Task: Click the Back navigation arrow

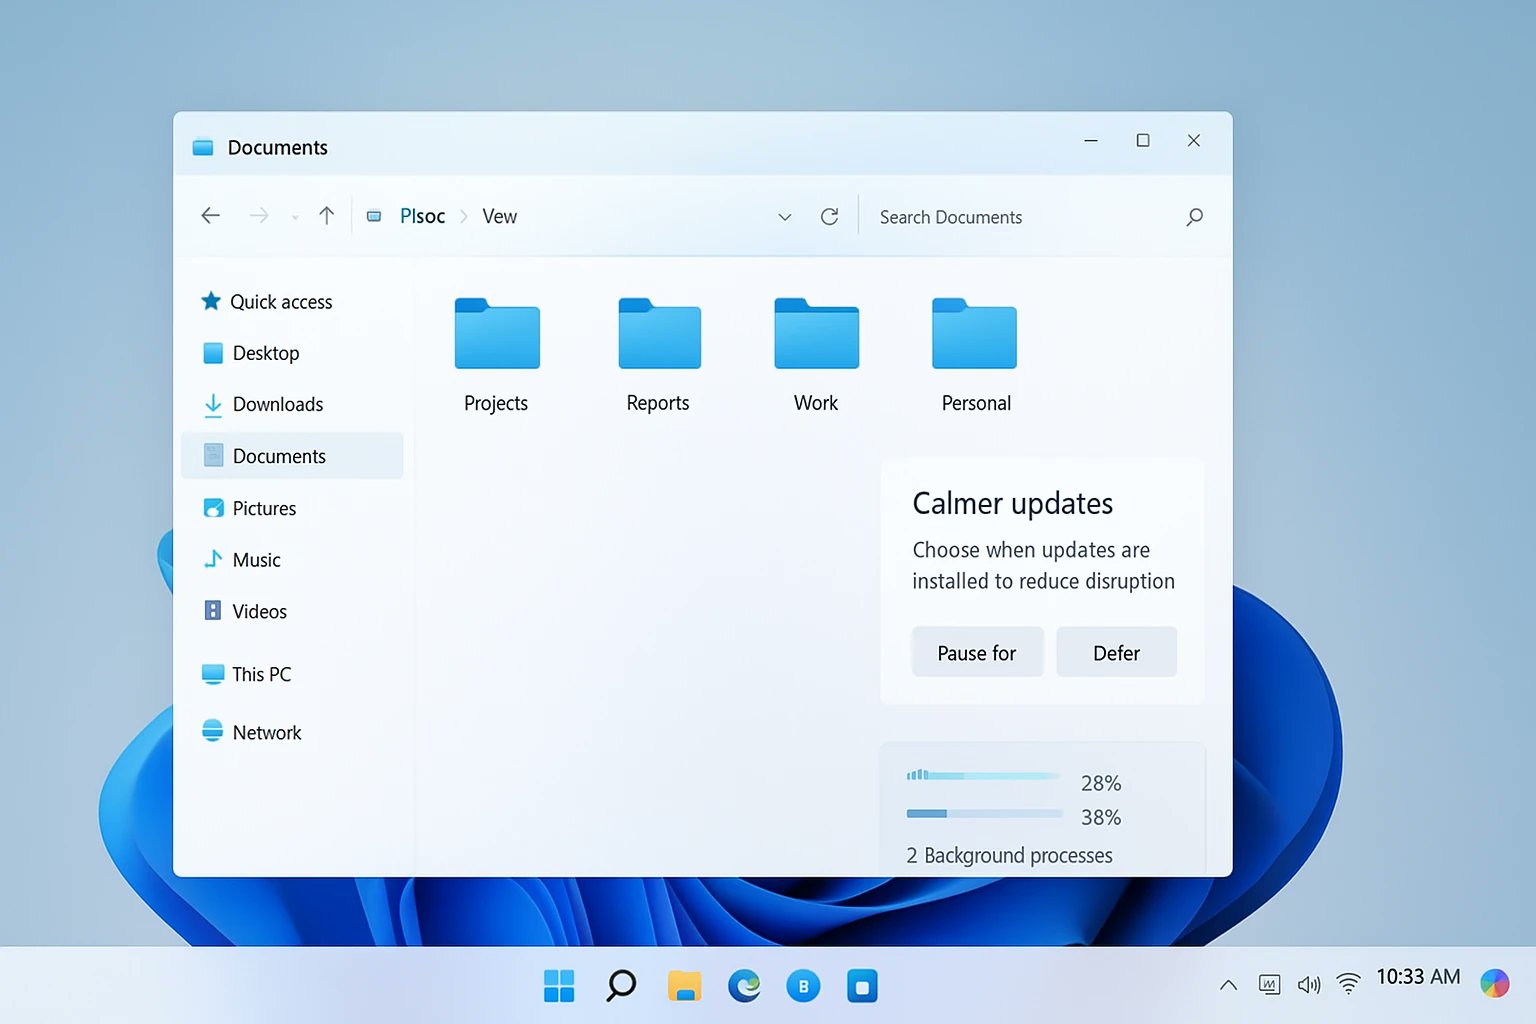Action: 210,216
